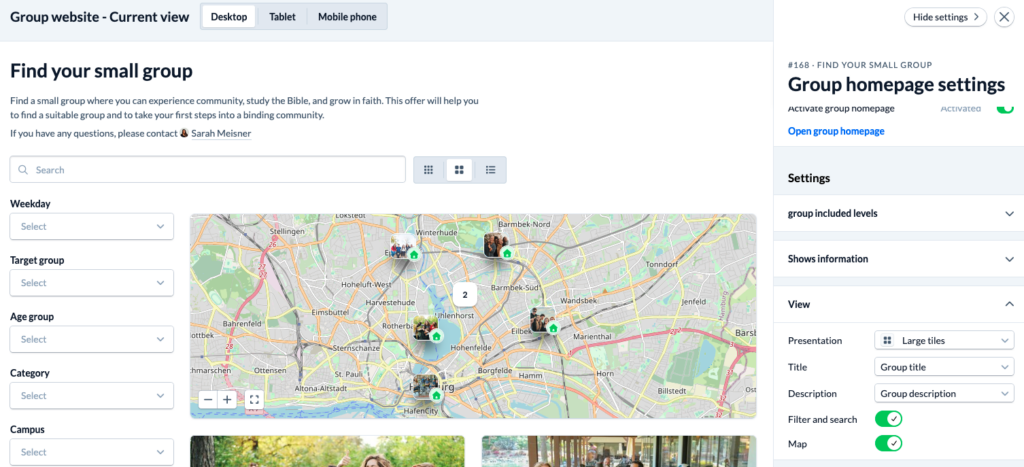Viewport: 1024px width, 467px height.
Task: Disable the Filter and search toggle
Action: (888, 419)
